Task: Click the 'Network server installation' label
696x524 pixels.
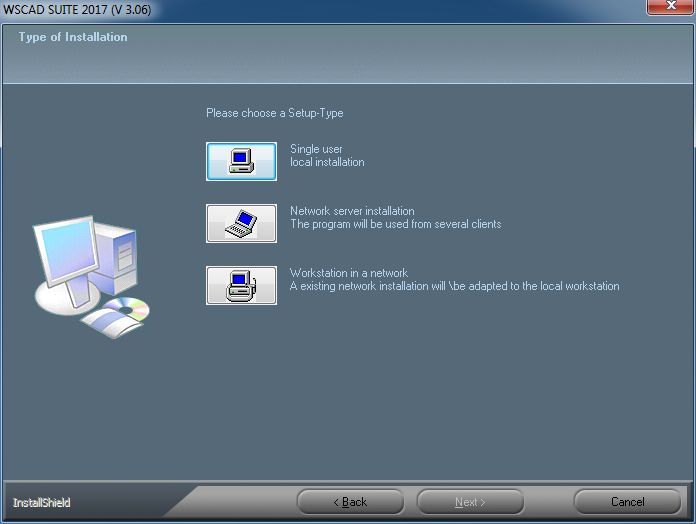Action: tap(352, 211)
